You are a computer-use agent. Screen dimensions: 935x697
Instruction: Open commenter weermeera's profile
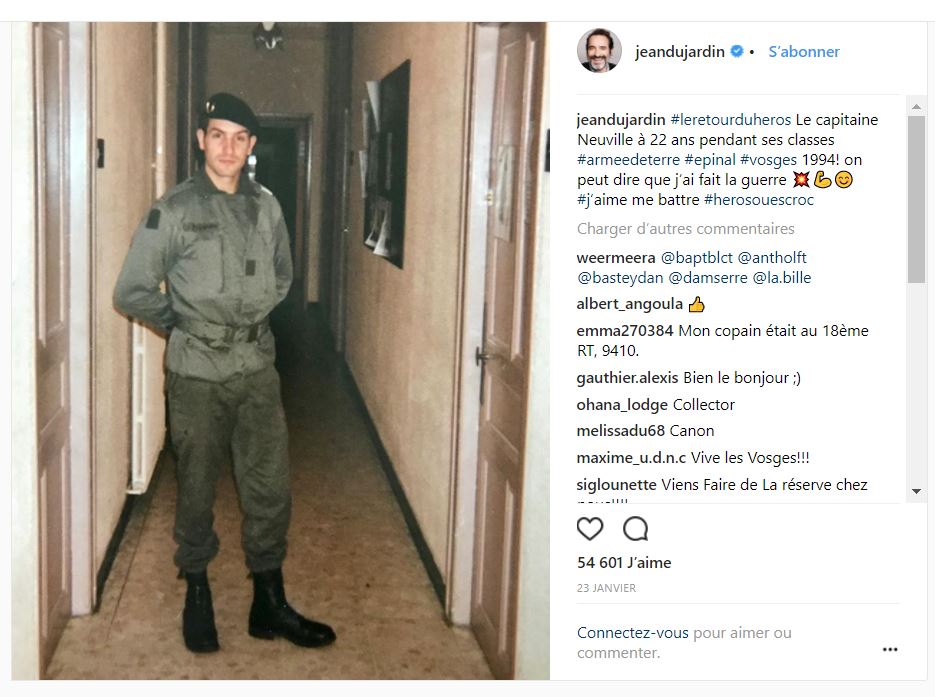(x=616, y=258)
